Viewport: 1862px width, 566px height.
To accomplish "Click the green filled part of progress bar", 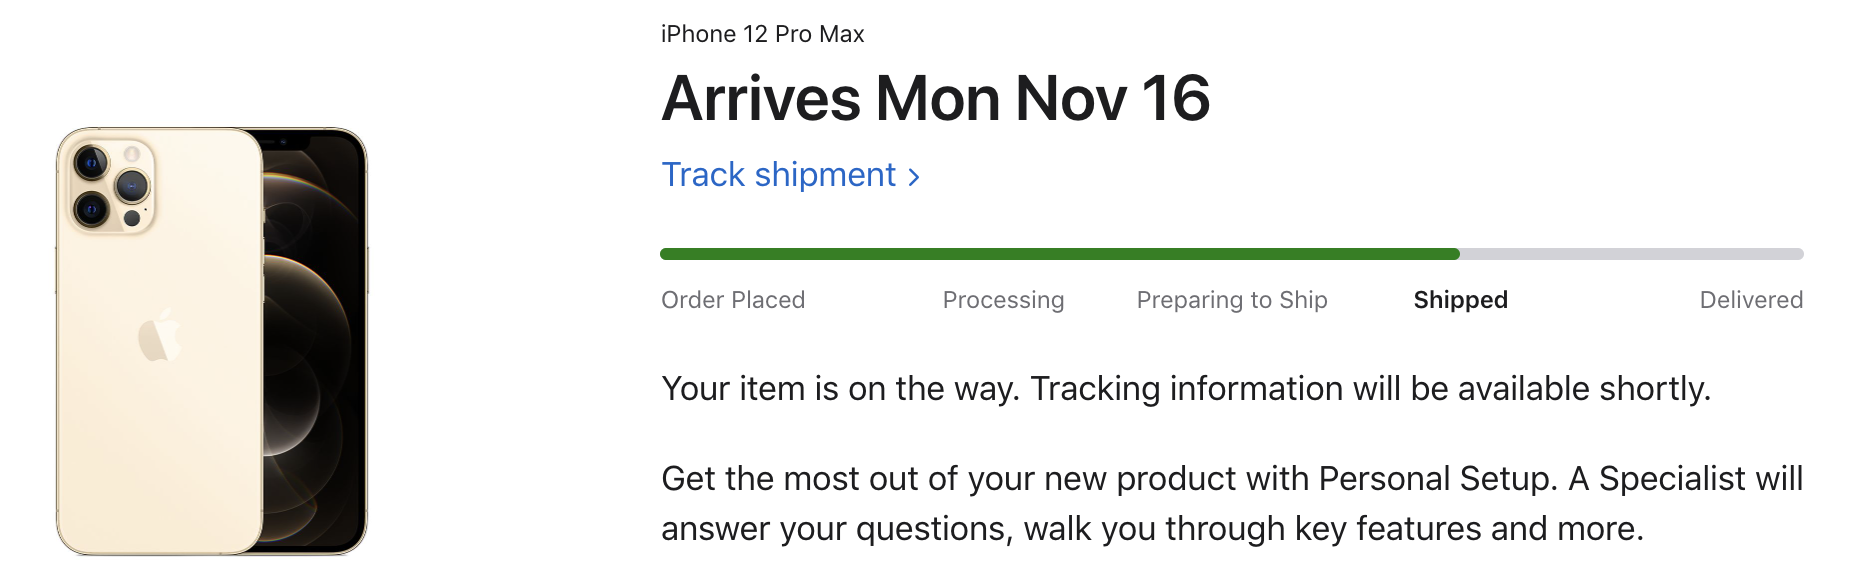I will 1060,254.
